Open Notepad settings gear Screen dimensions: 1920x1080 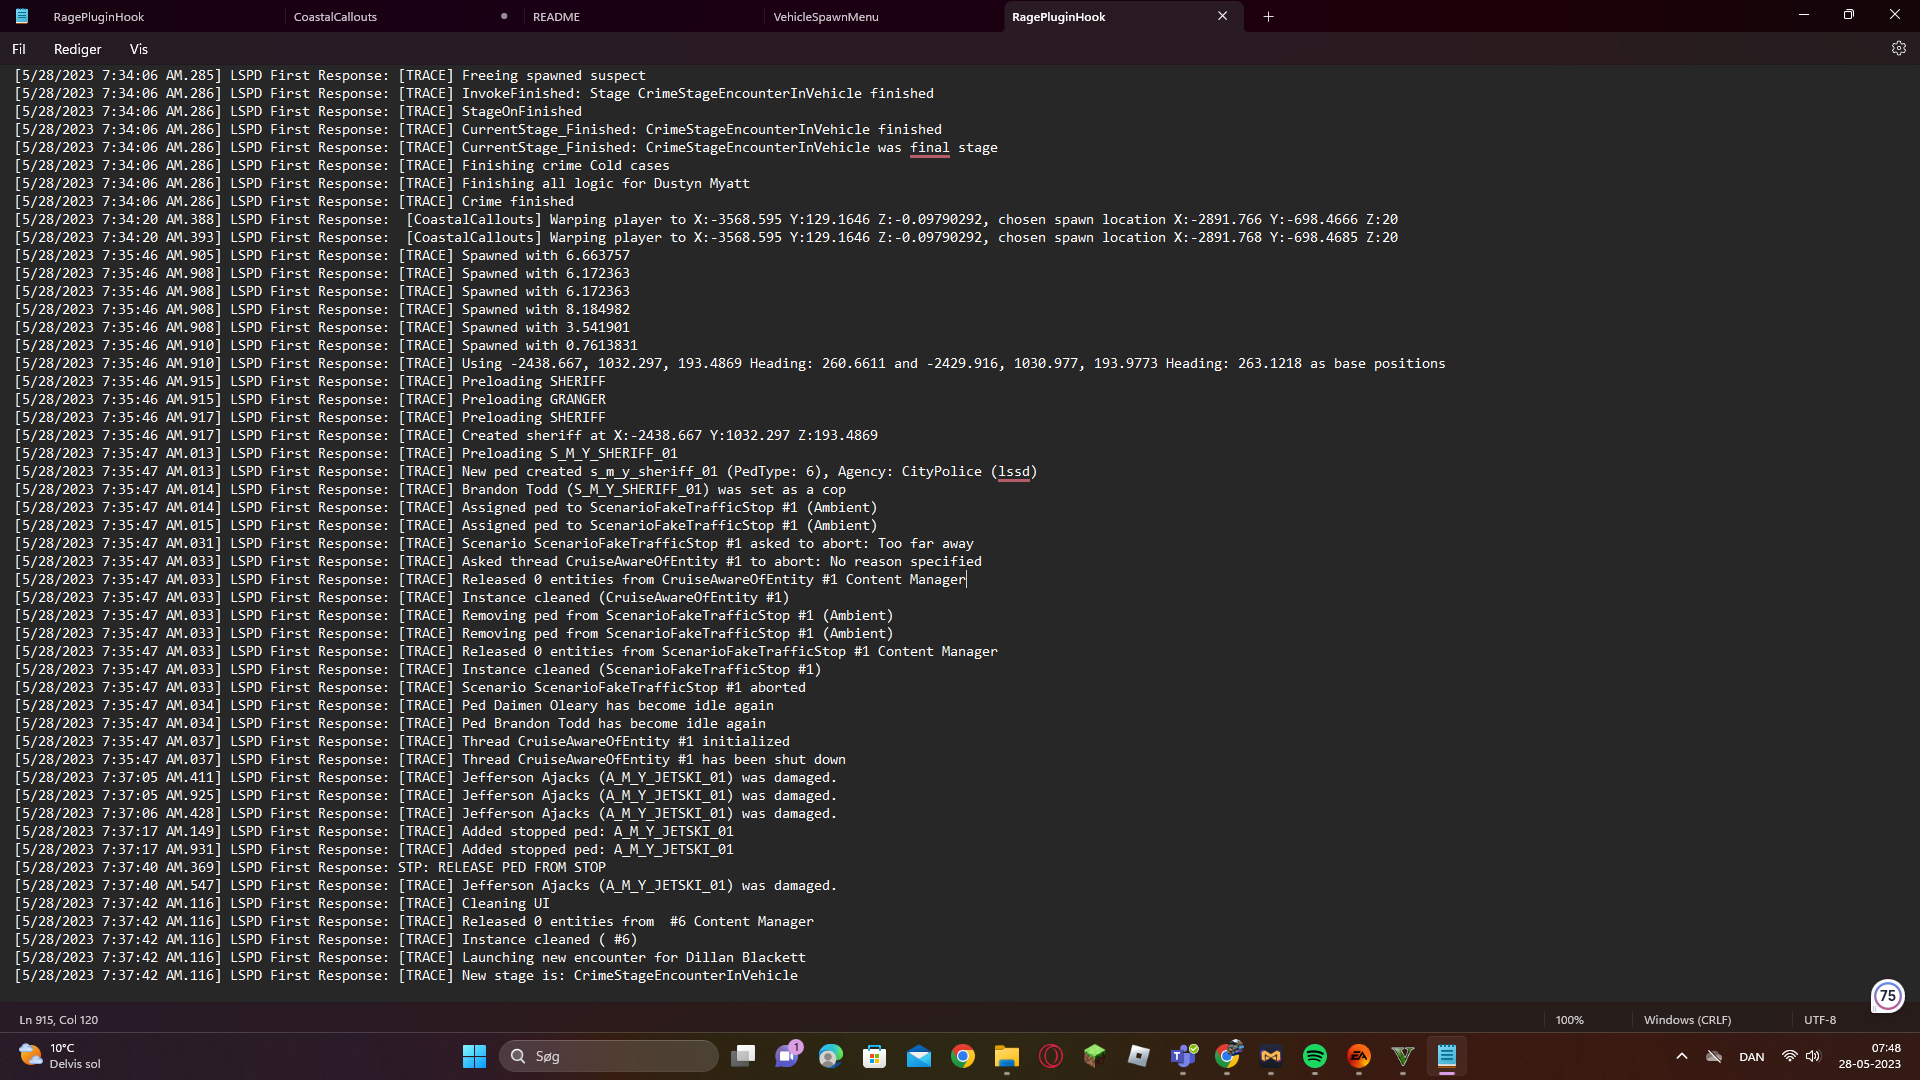tap(1898, 48)
